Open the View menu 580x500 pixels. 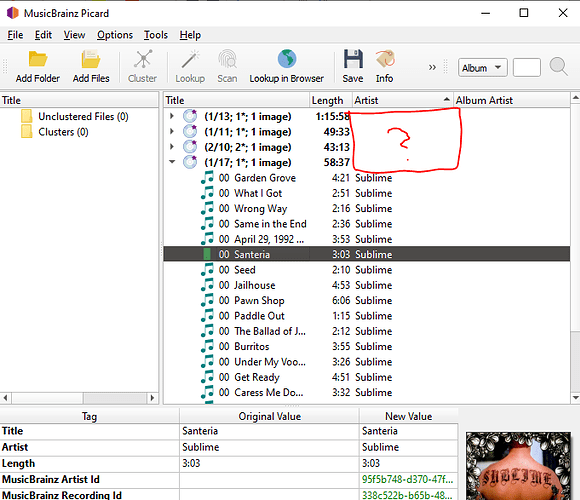(x=74, y=35)
